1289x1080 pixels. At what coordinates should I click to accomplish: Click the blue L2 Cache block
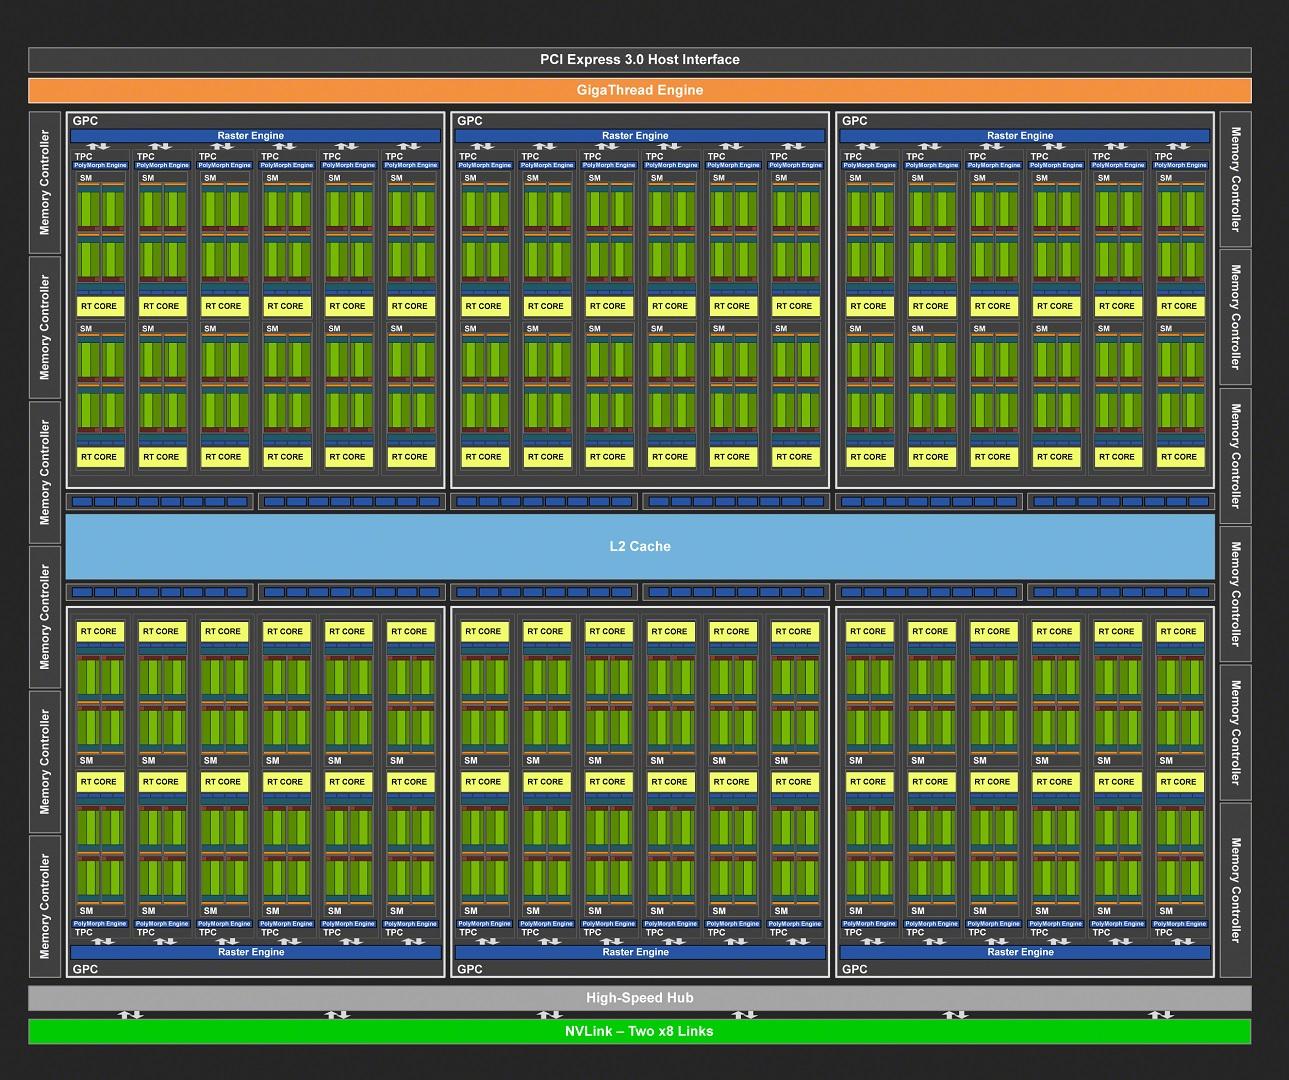point(640,546)
